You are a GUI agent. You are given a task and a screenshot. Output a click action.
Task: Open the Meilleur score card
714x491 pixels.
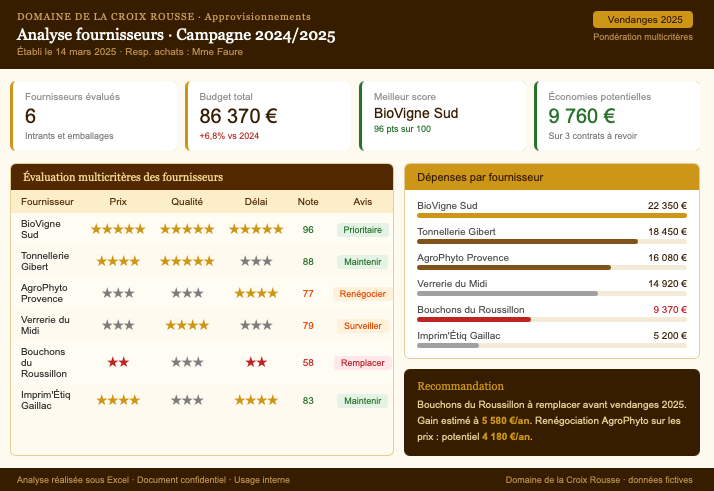pyautogui.click(x=443, y=116)
